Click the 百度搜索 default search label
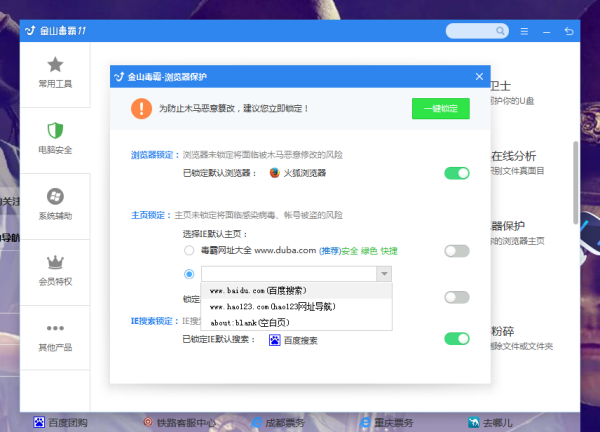This screenshot has width=600, height=432. [x=301, y=340]
